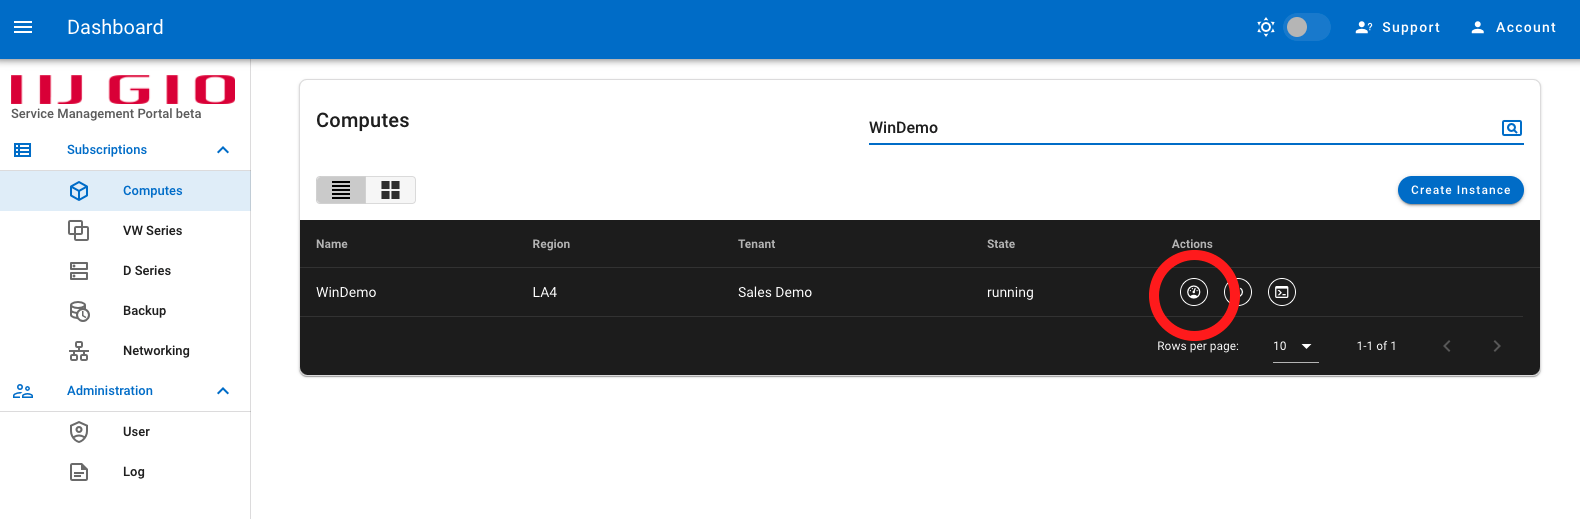This screenshot has width=1580, height=519.
Task: Click the Log document icon
Action: [79, 472]
